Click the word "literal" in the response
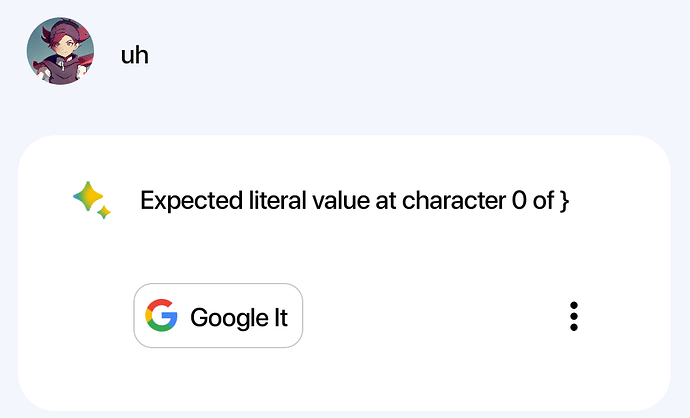 click(x=270, y=201)
